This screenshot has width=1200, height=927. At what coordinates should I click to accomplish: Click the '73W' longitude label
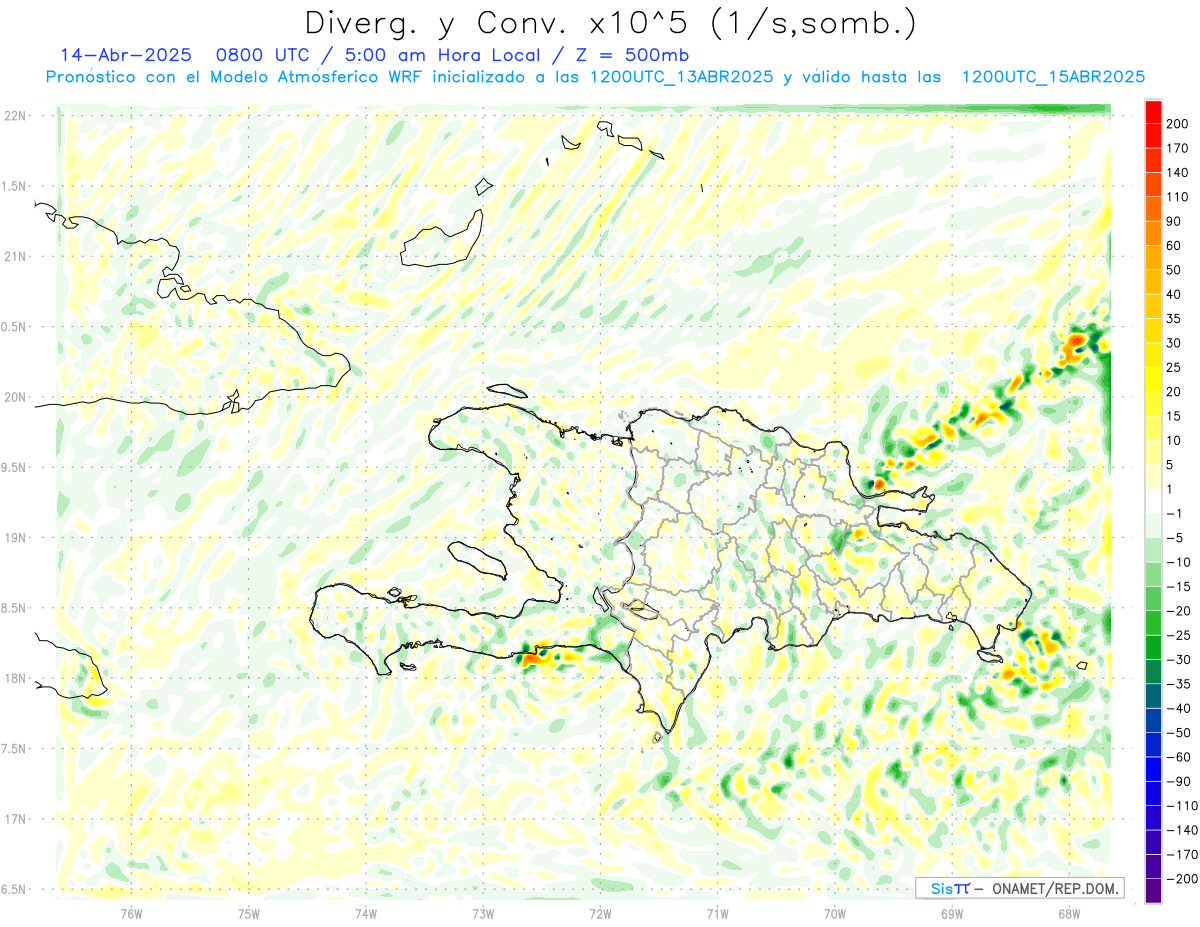[483, 913]
